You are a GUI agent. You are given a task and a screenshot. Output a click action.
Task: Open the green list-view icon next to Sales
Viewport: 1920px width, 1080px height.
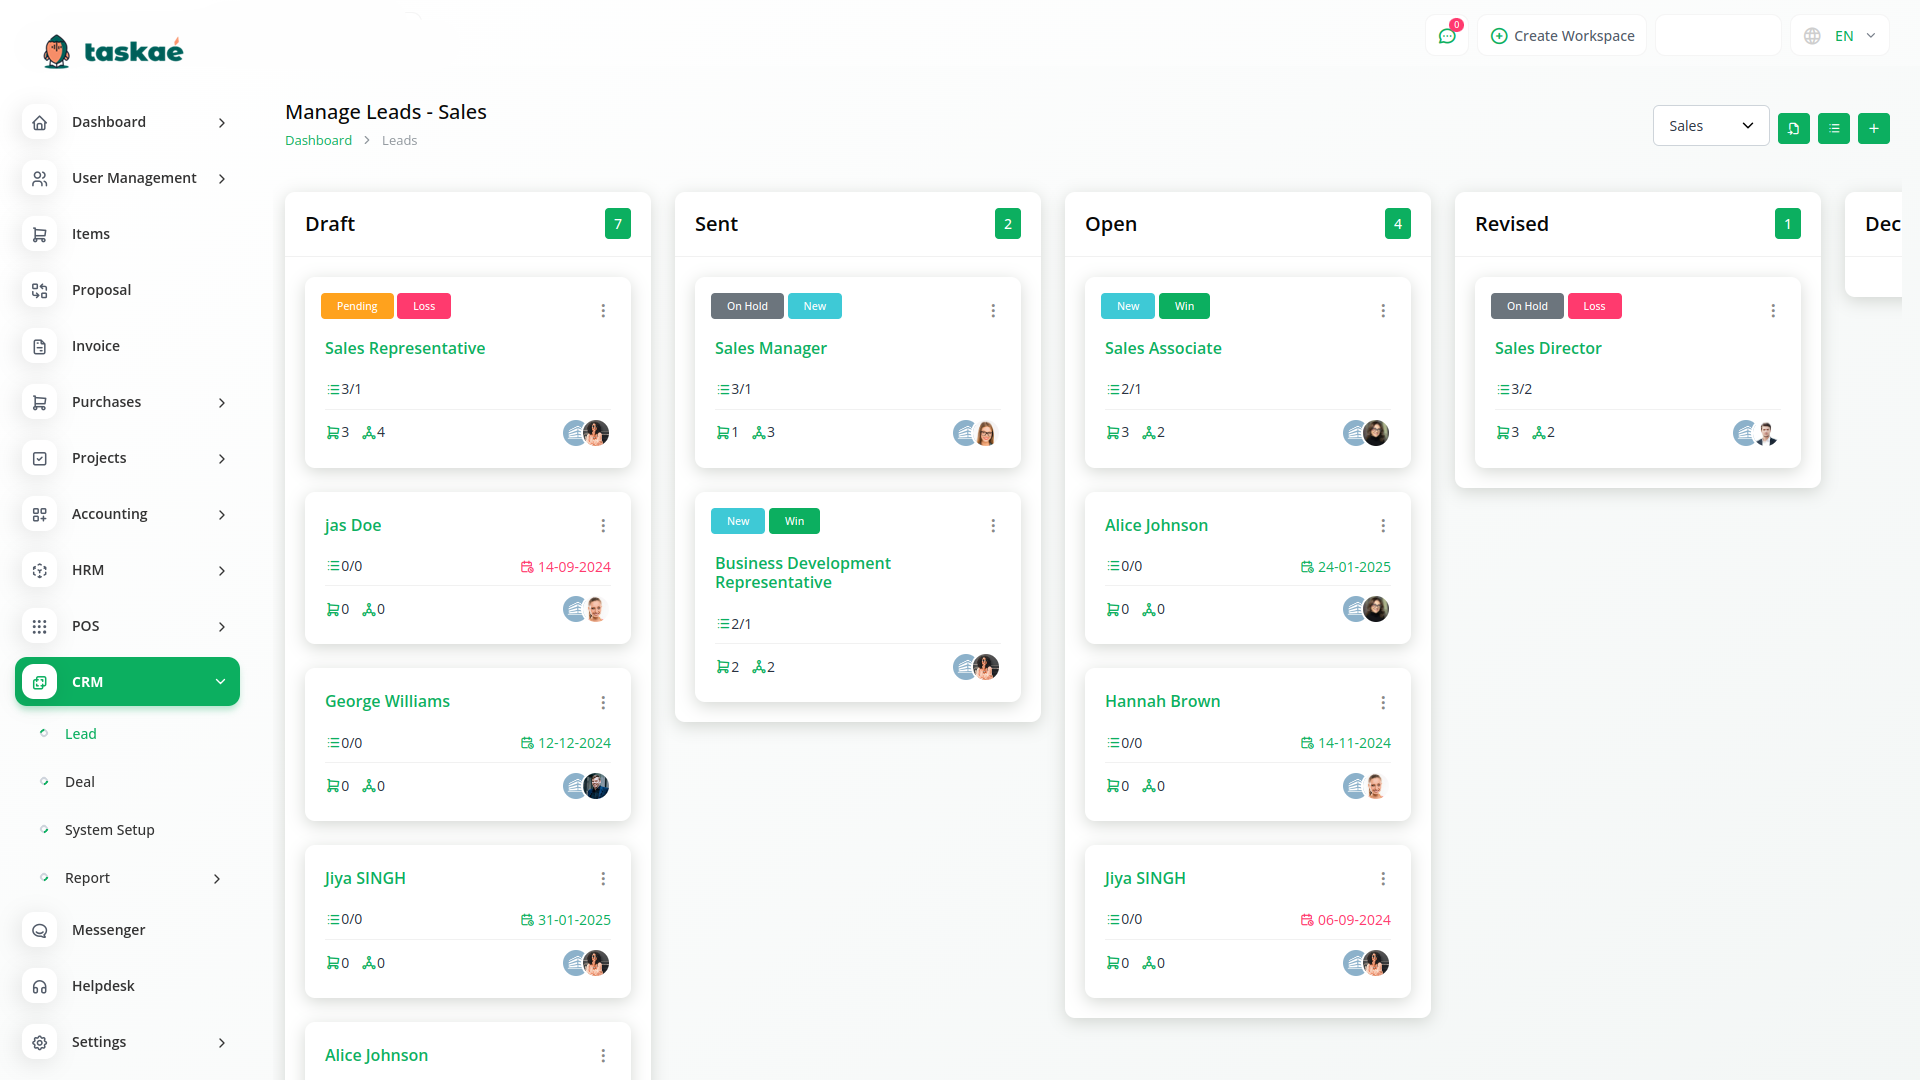point(1833,128)
